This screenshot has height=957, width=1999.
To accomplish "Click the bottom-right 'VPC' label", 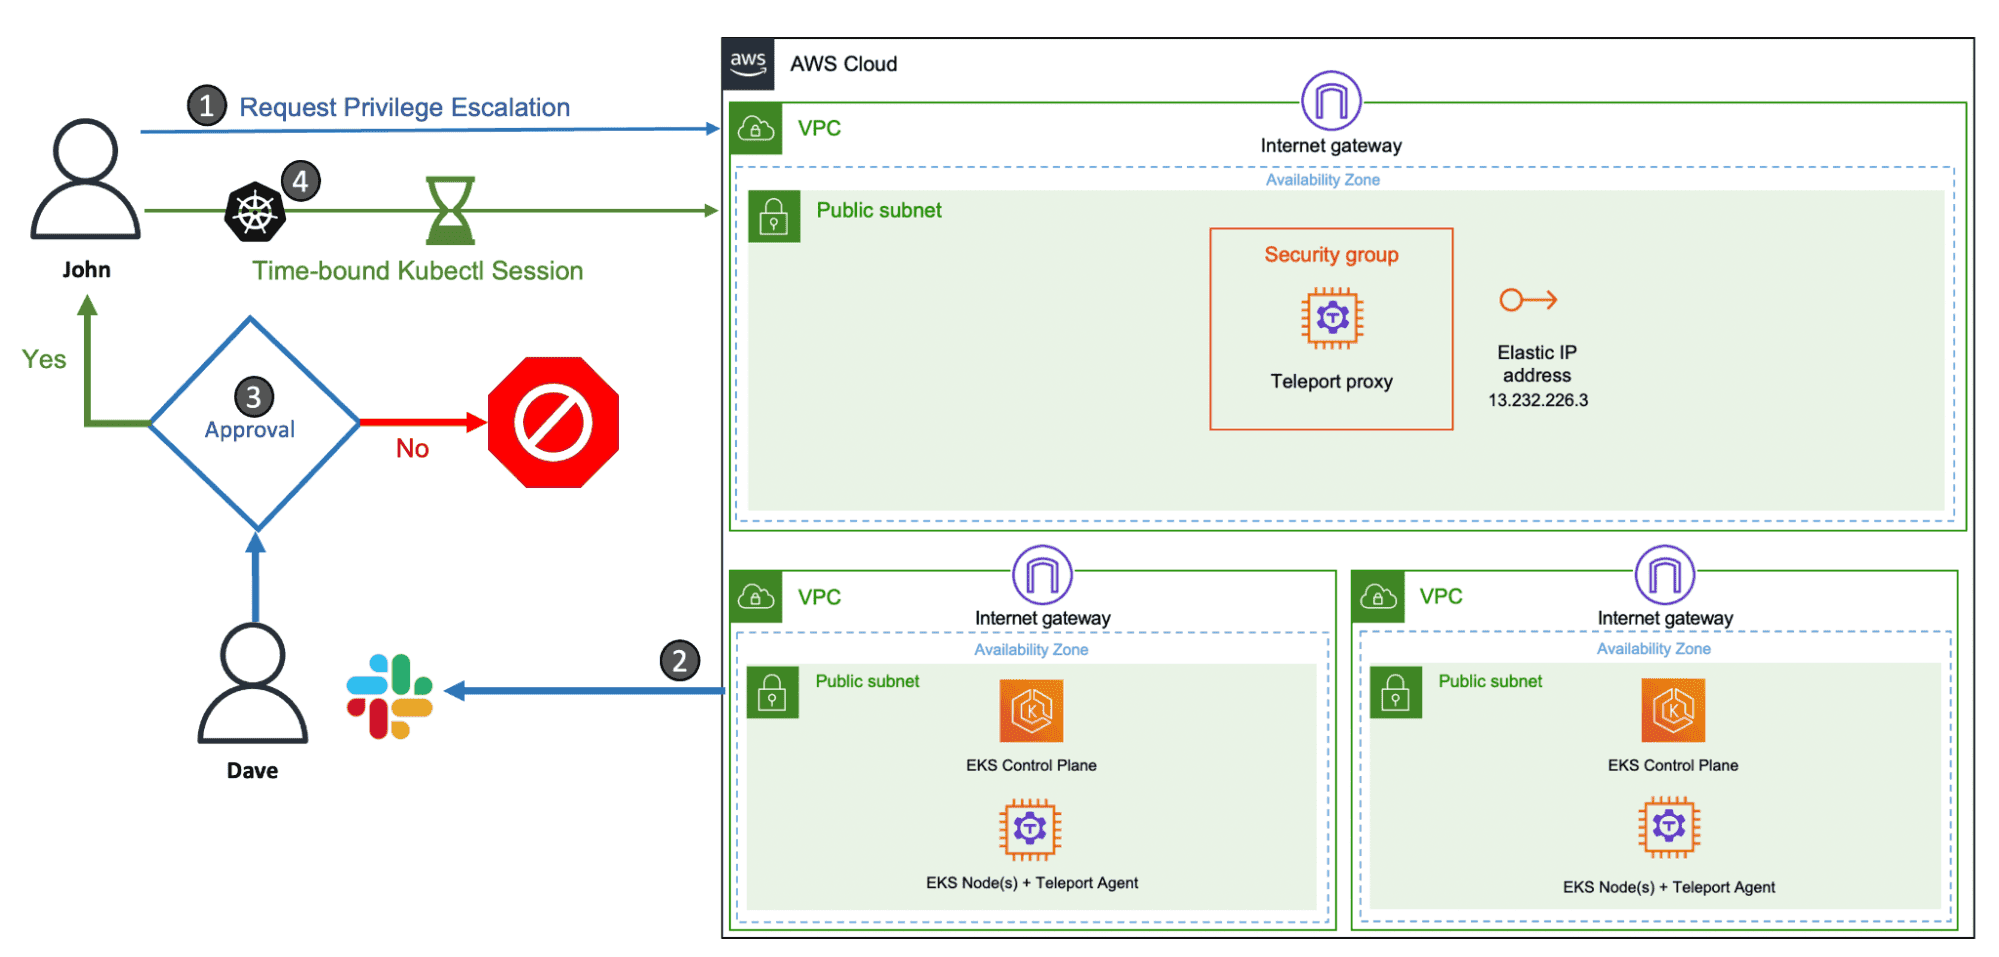I will pos(1441,596).
